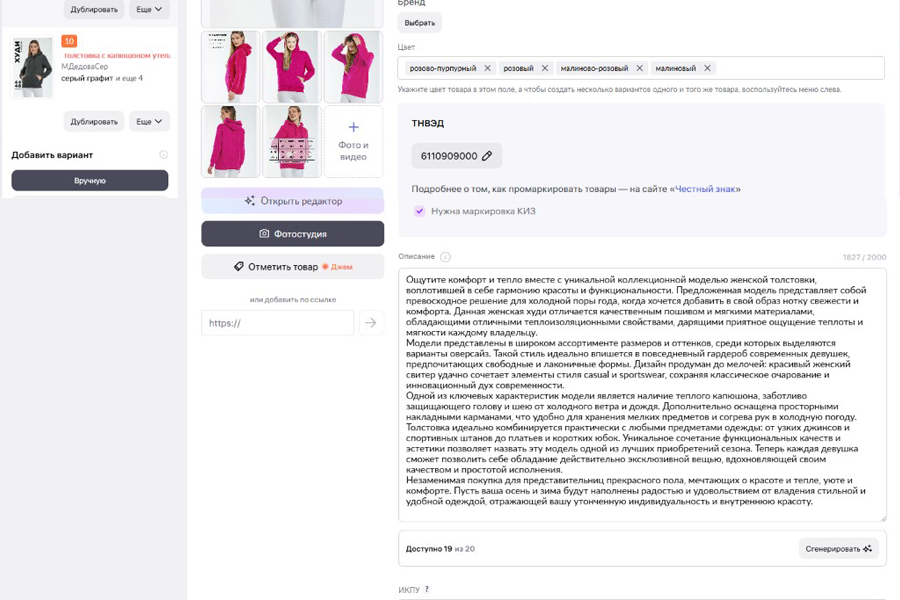The image size is (900, 600).
Task: Remove the розово-пурпурный color tag
Action: click(x=487, y=68)
